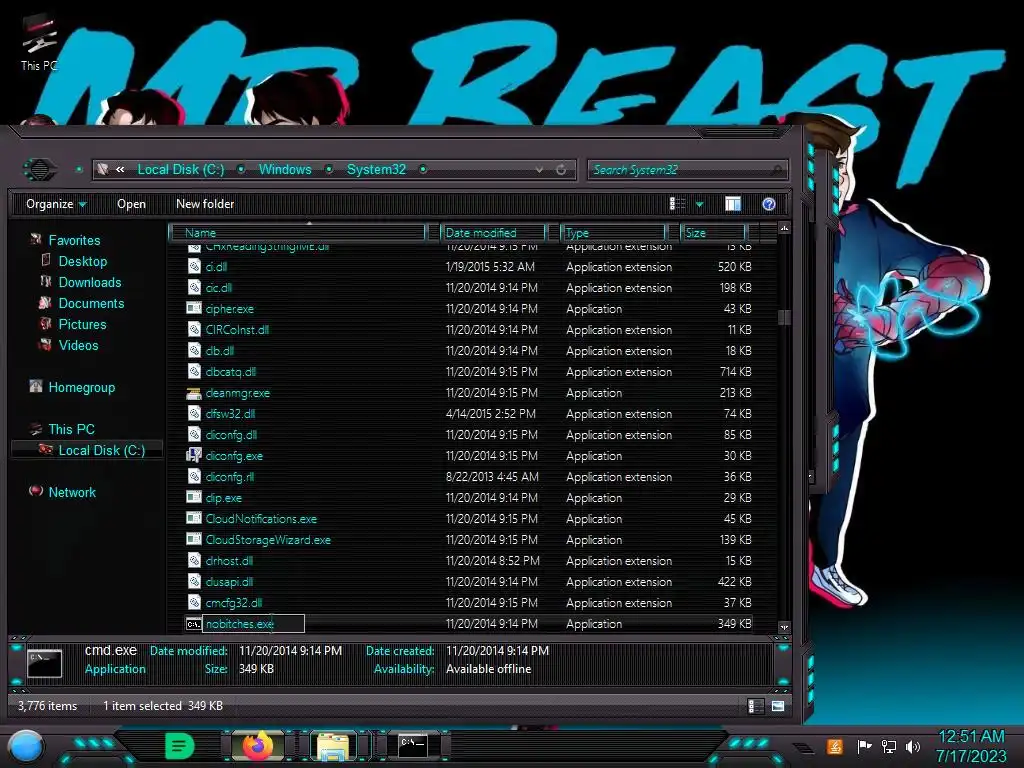Select the ci.dll file
1024x768 pixels.
pyautogui.click(x=216, y=266)
